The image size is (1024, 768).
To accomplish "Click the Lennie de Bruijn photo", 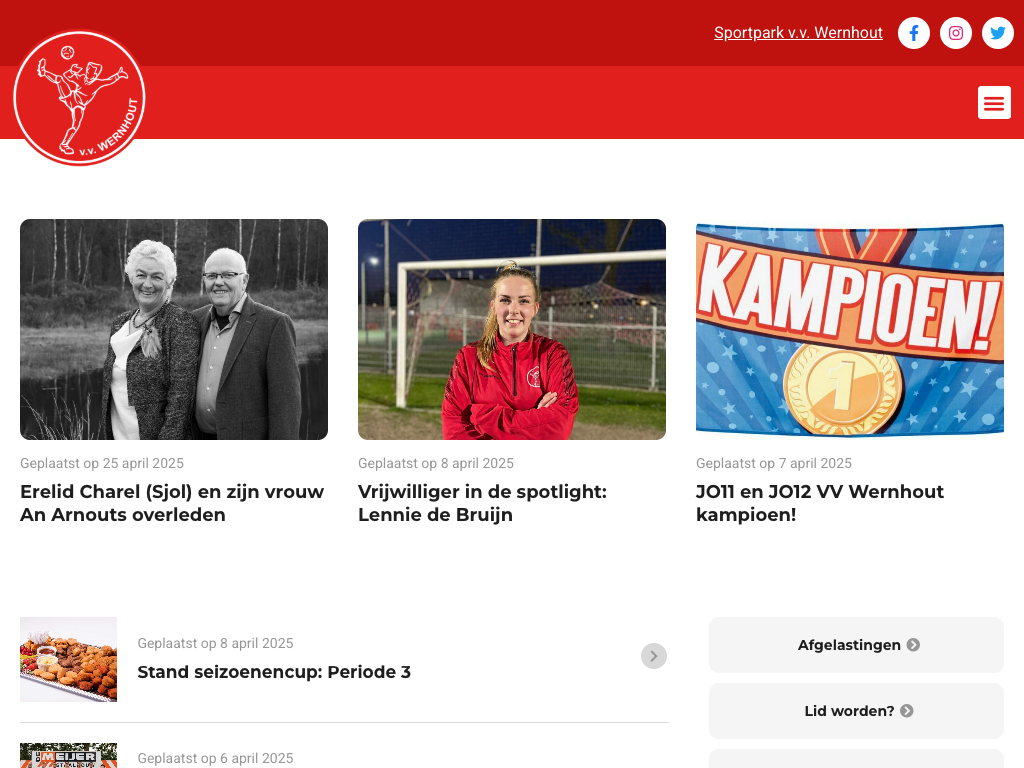I will (512, 329).
